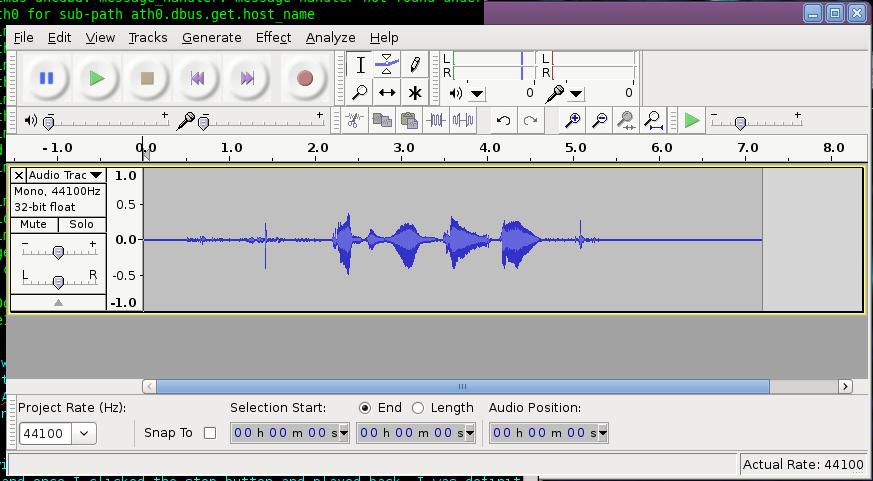Select the End radio button
The image size is (873, 481).
pos(365,408)
